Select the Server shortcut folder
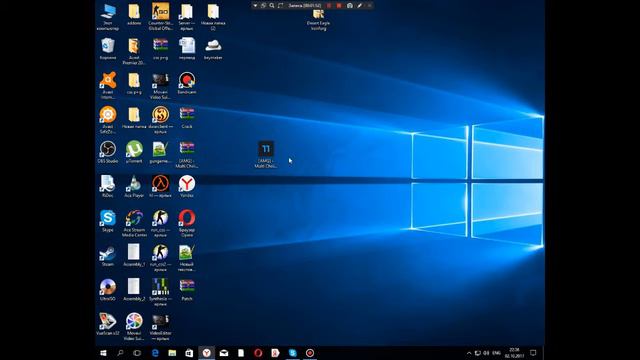Screen dimensions: 640x360 coord(187,17)
